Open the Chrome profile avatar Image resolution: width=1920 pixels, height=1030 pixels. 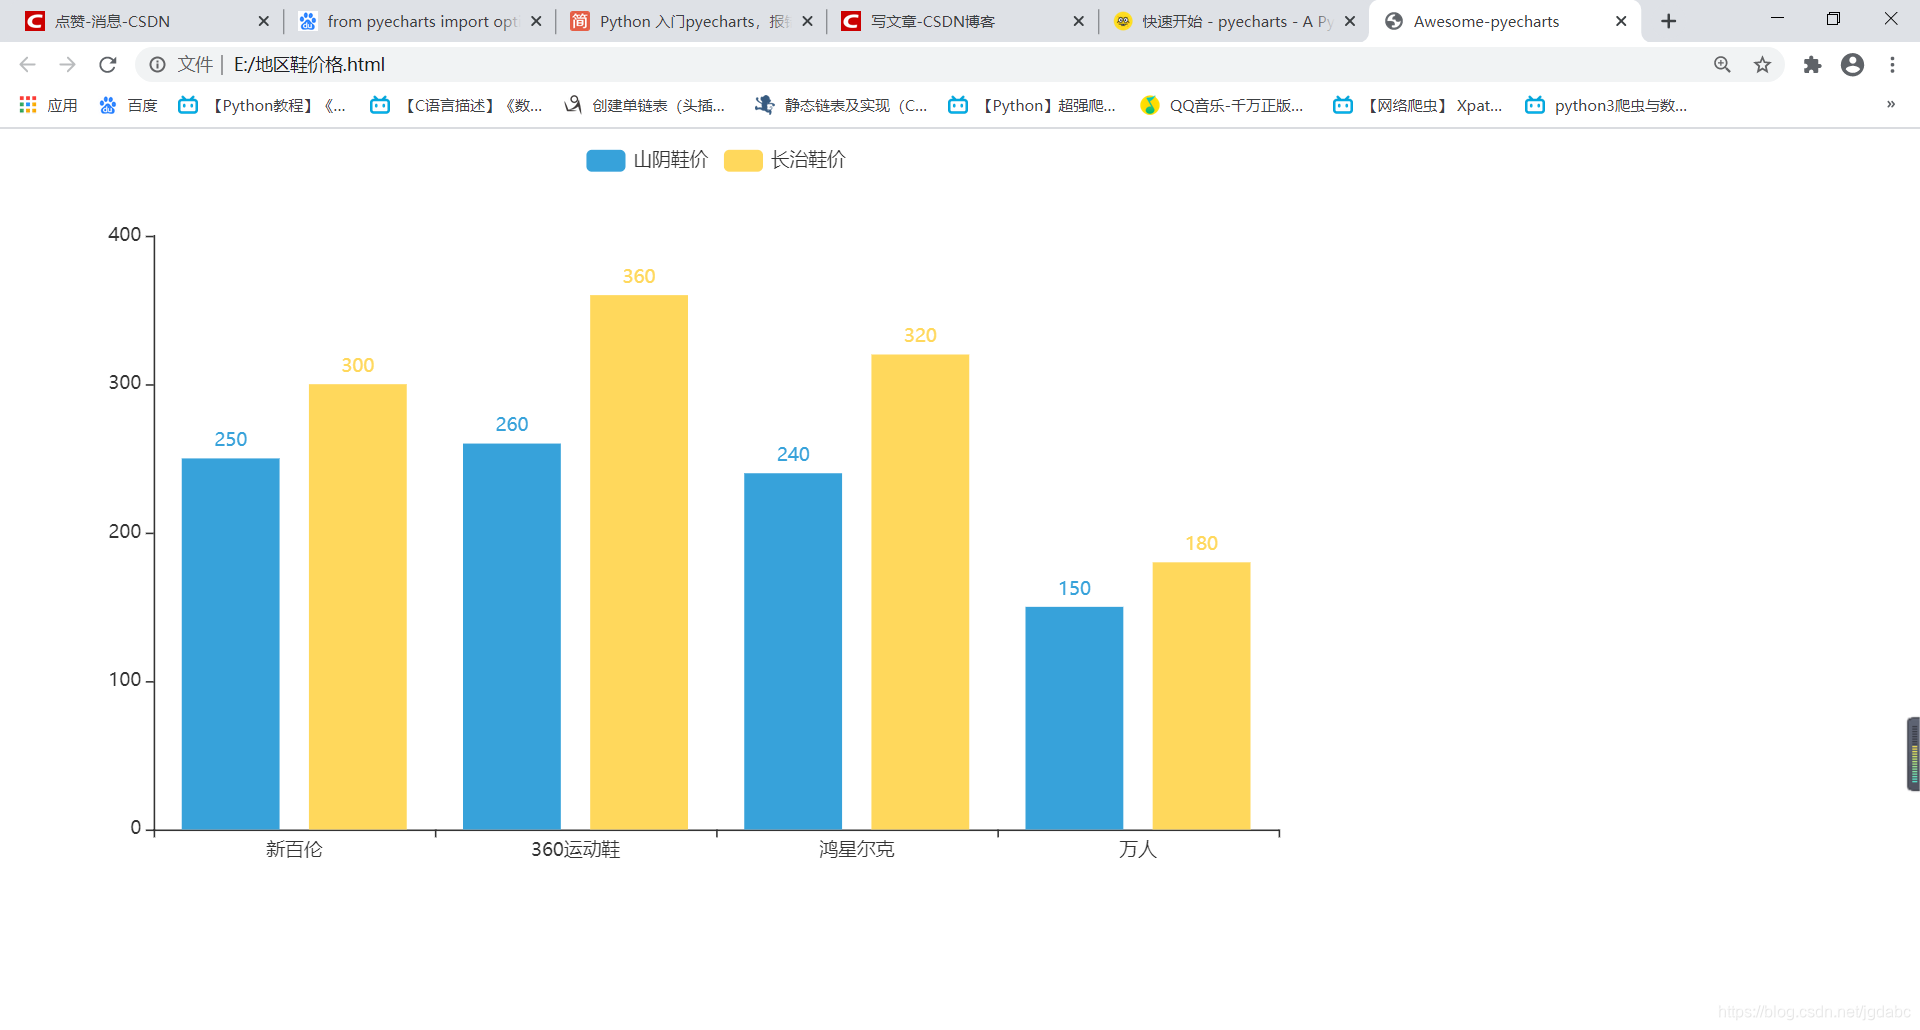pos(1852,65)
